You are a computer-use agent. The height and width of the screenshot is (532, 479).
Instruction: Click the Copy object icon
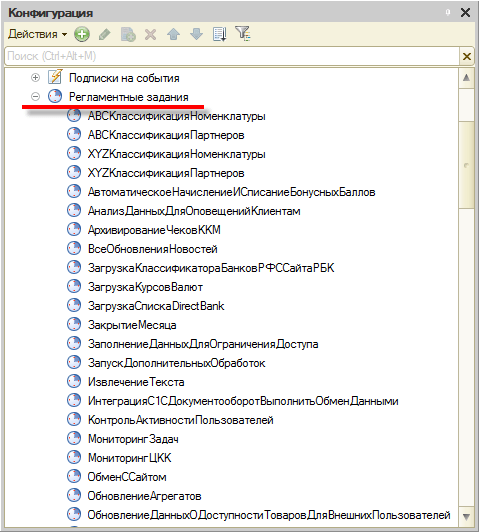128,34
